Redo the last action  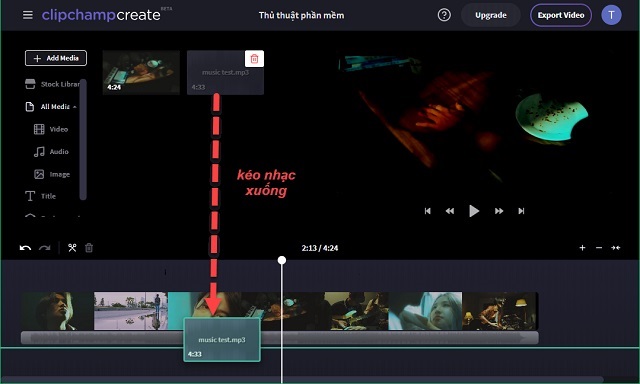(44, 248)
